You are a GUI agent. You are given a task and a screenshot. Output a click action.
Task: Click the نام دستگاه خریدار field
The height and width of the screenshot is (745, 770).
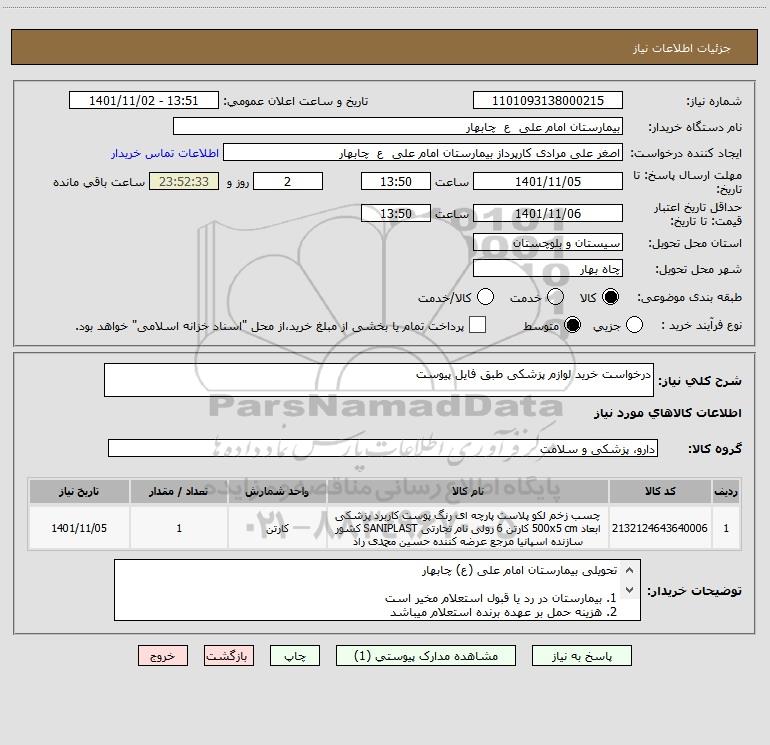tap(398, 126)
